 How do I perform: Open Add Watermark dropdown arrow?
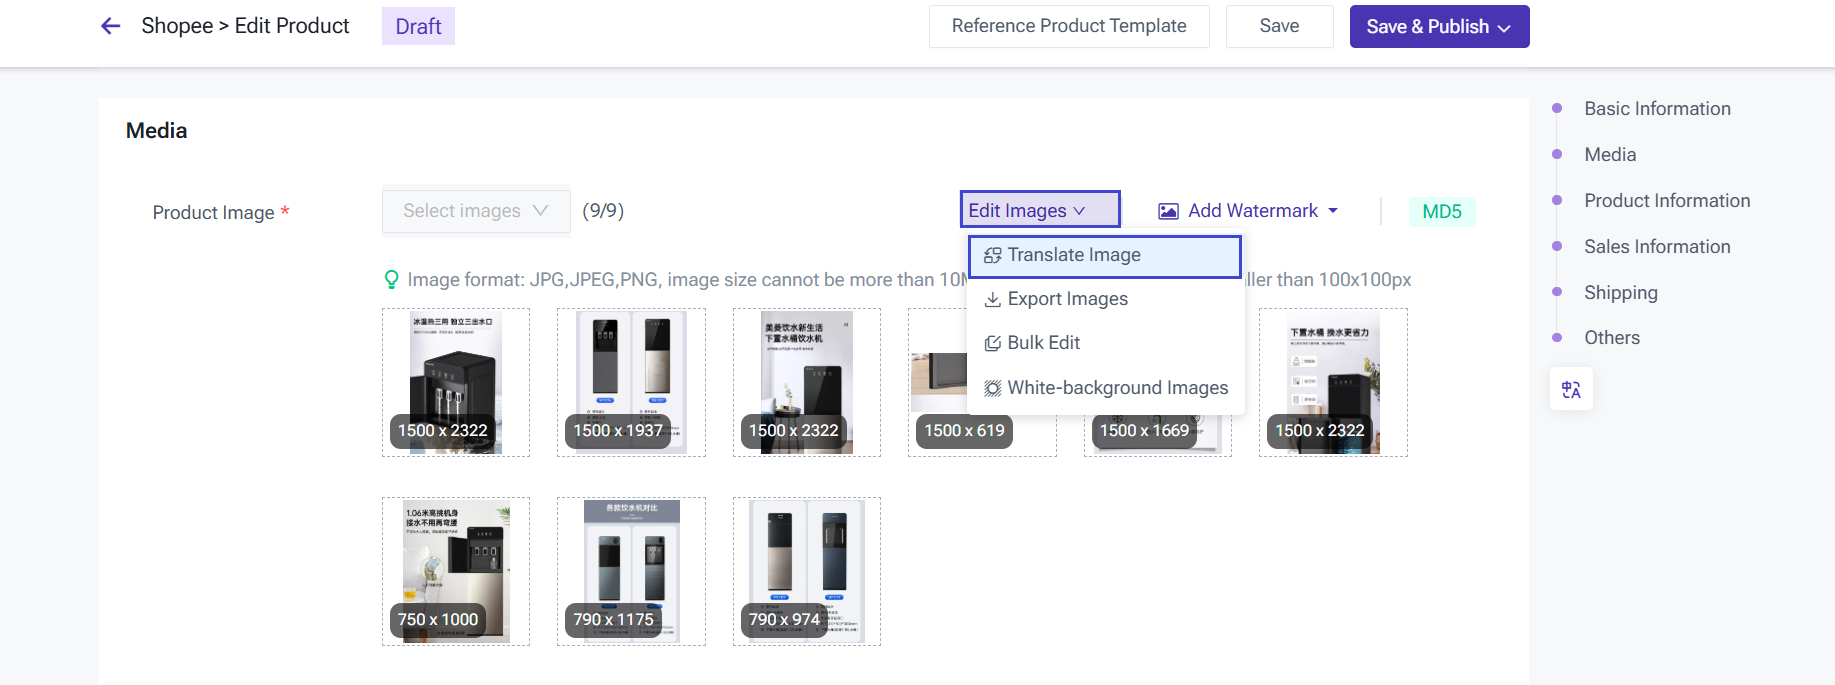click(1333, 211)
